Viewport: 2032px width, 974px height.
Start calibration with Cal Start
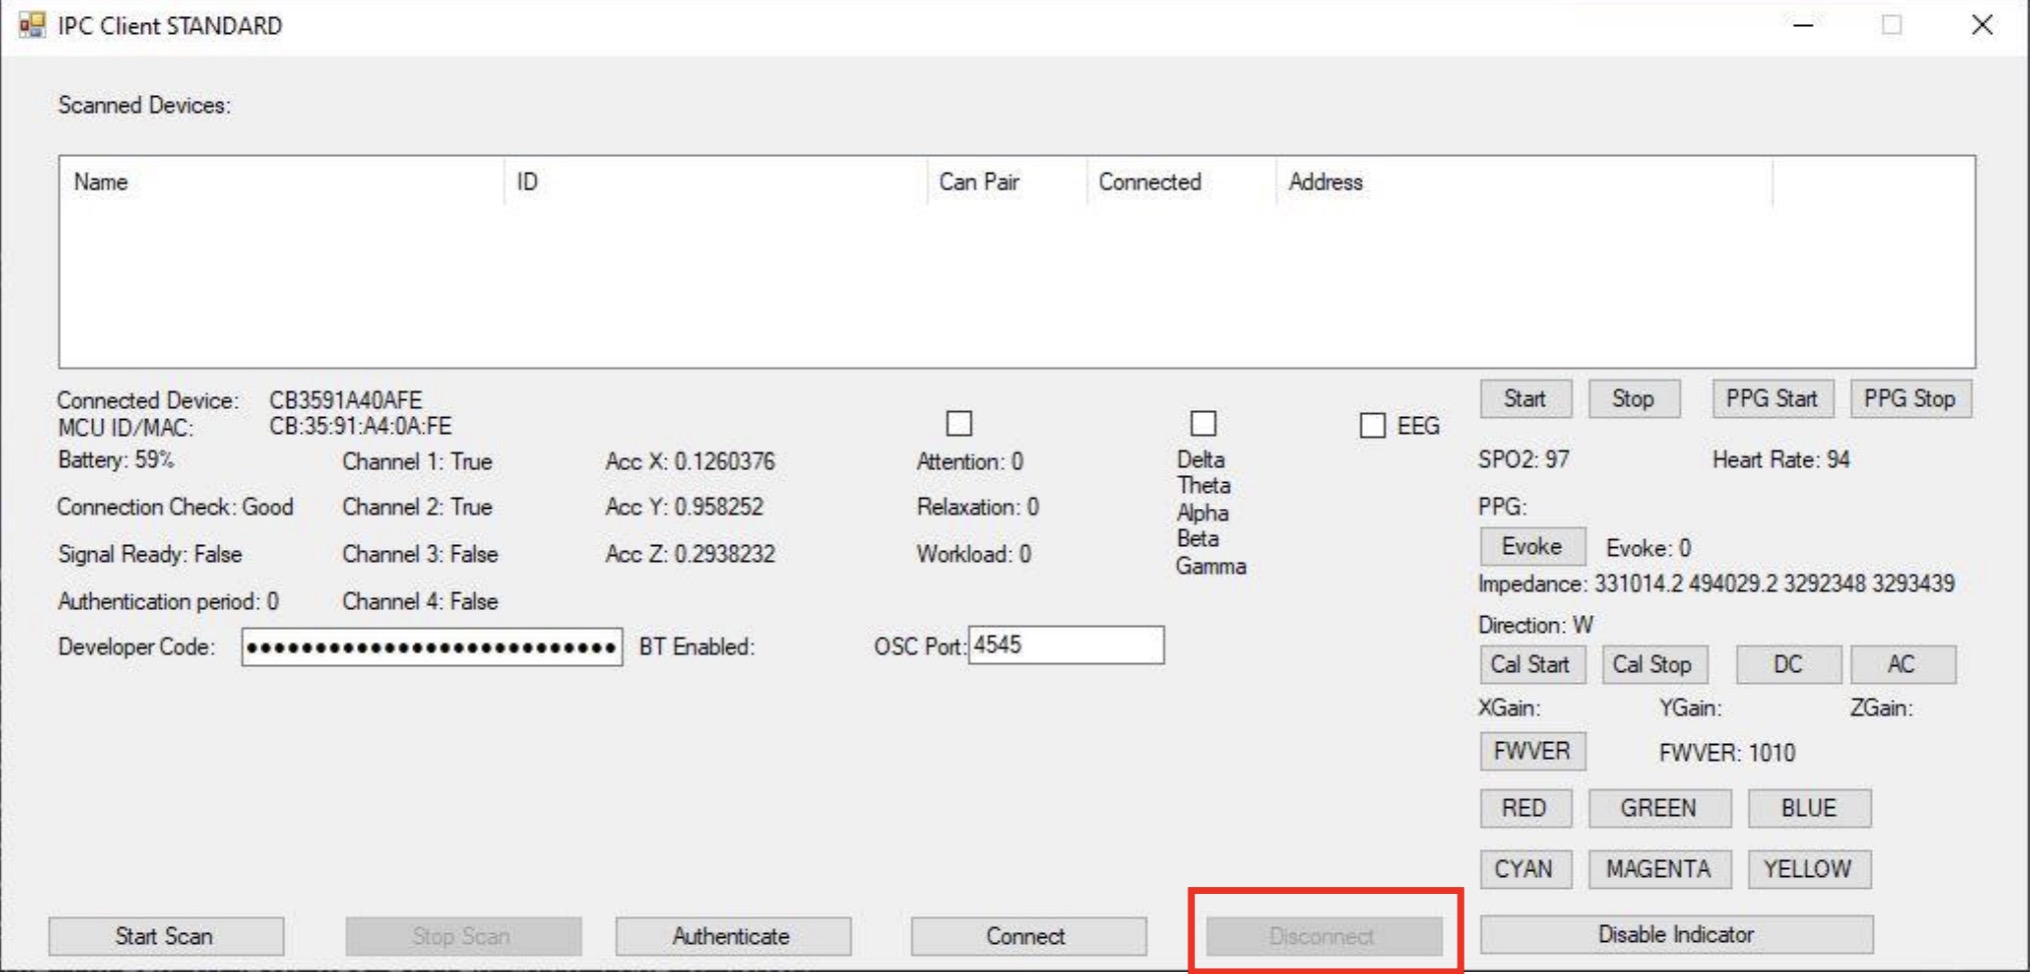[1532, 664]
